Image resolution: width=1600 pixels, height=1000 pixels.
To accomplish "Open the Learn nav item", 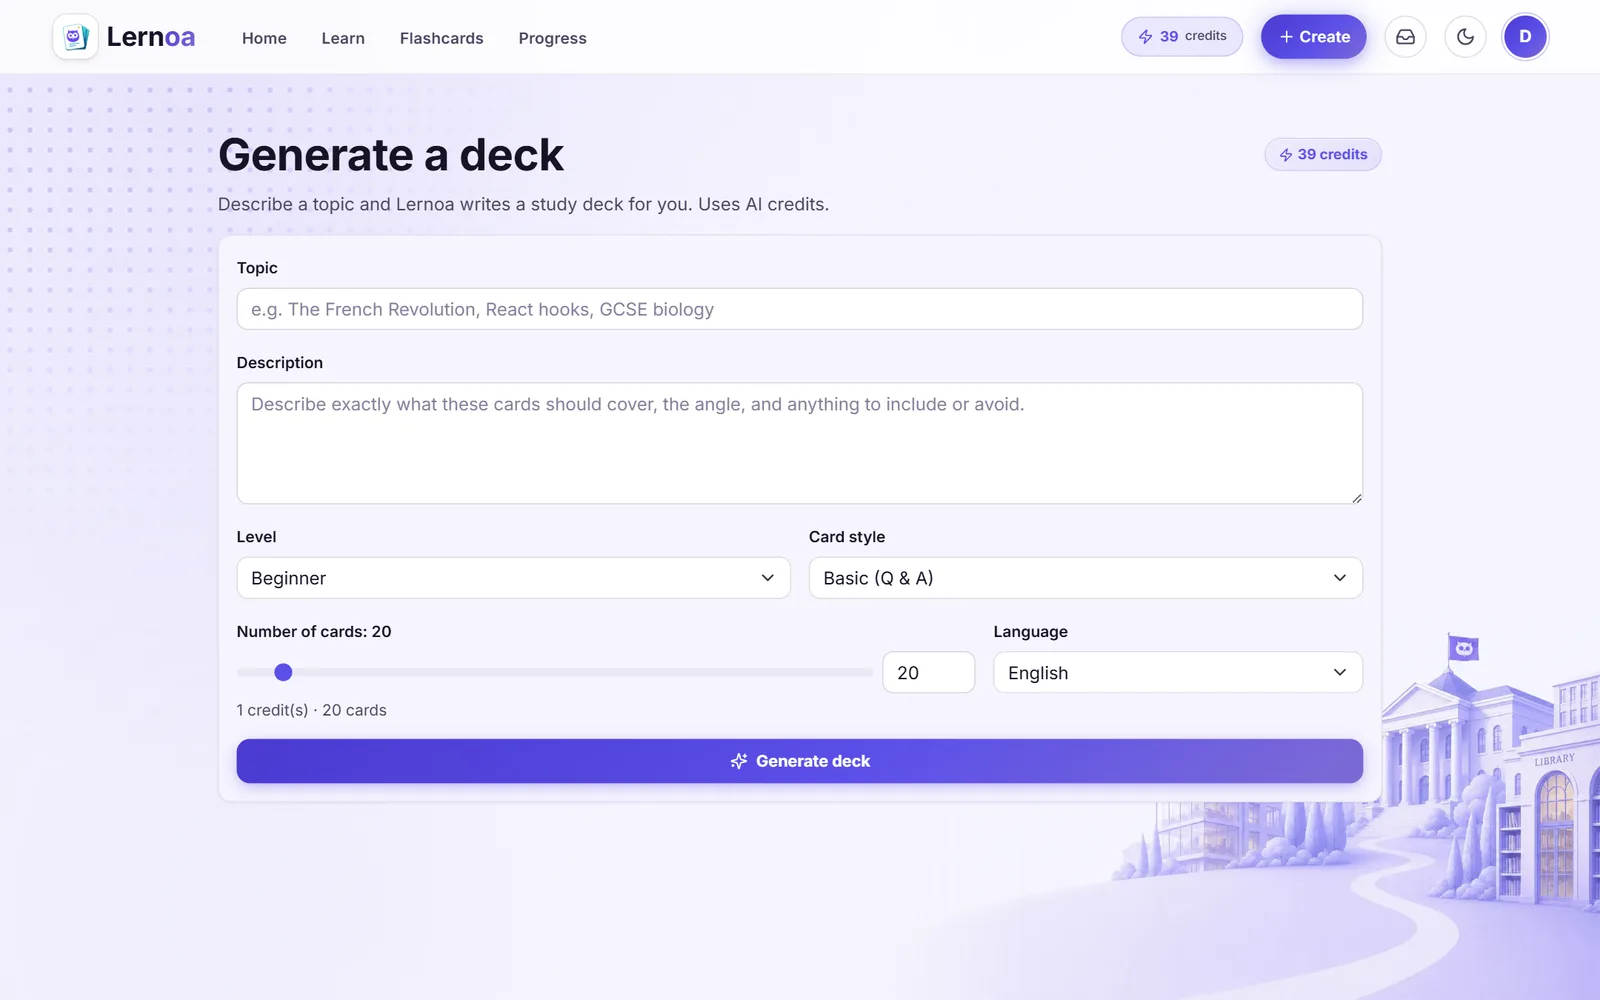I will click(343, 38).
